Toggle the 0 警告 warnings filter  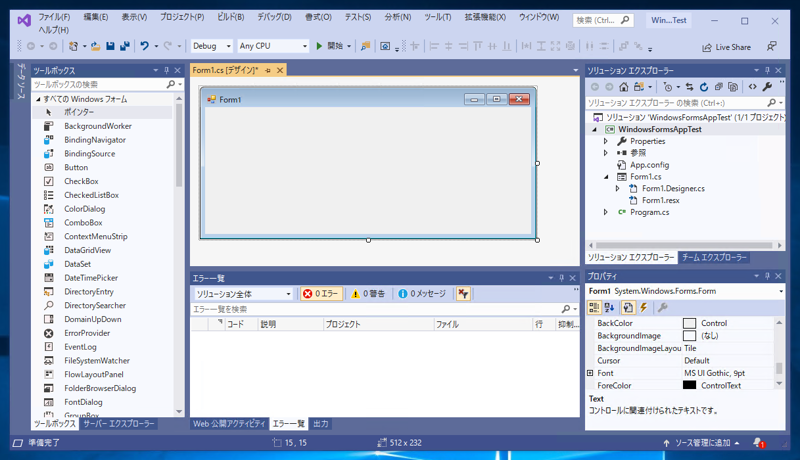point(368,294)
